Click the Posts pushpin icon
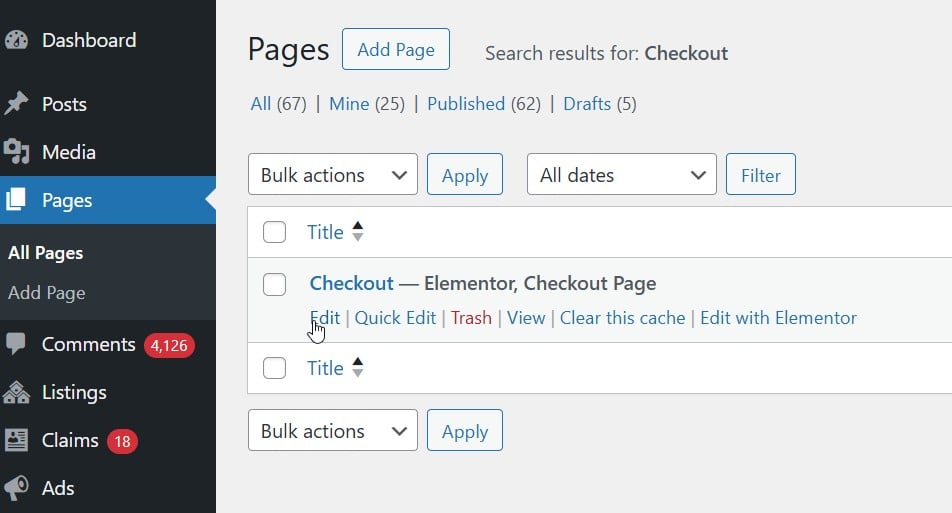952x513 pixels. pos(17,104)
